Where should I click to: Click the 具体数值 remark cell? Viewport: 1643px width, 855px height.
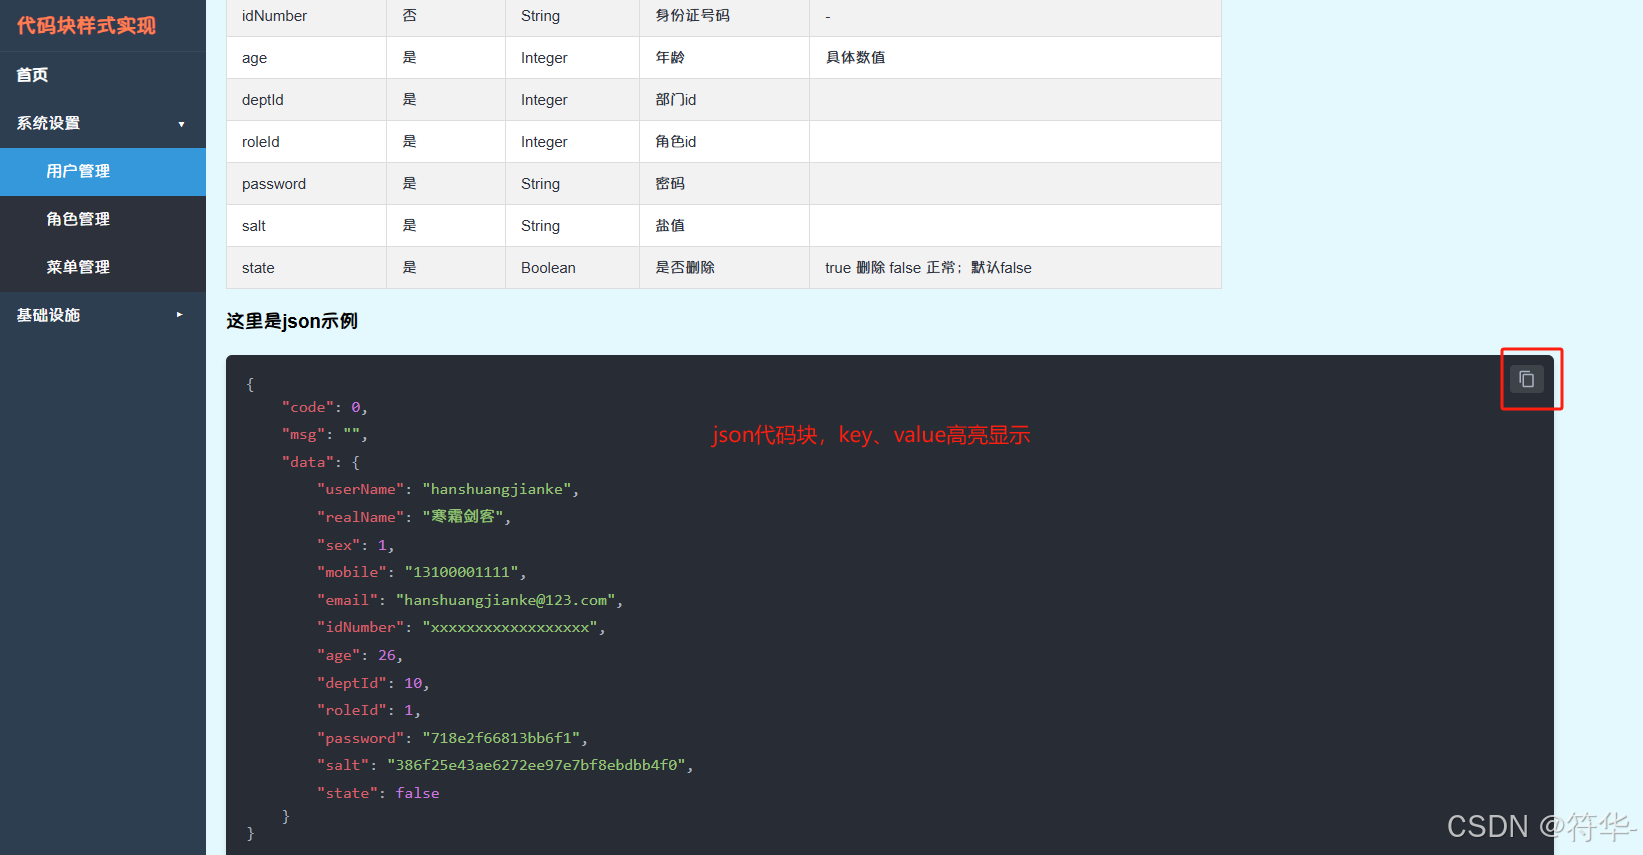1015,58
